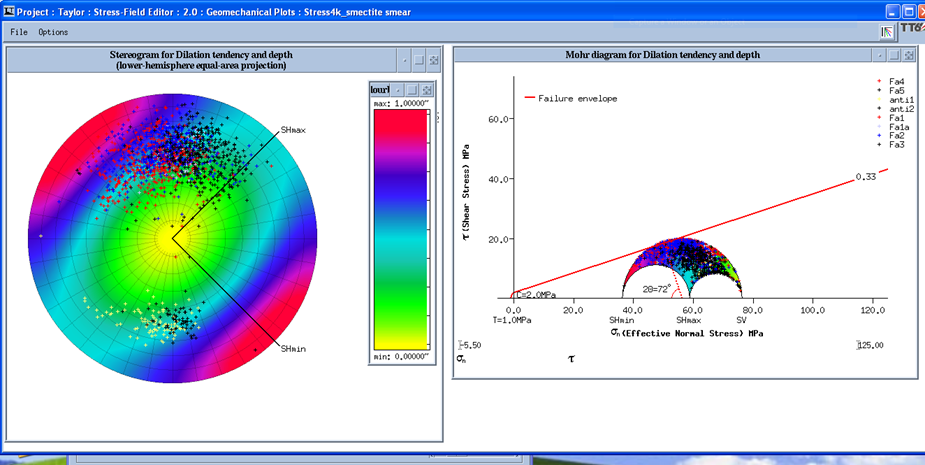Viewport: 925px width, 465px height.
Task: Click the 0.33 friction coefficient label
Action: [x=864, y=178]
